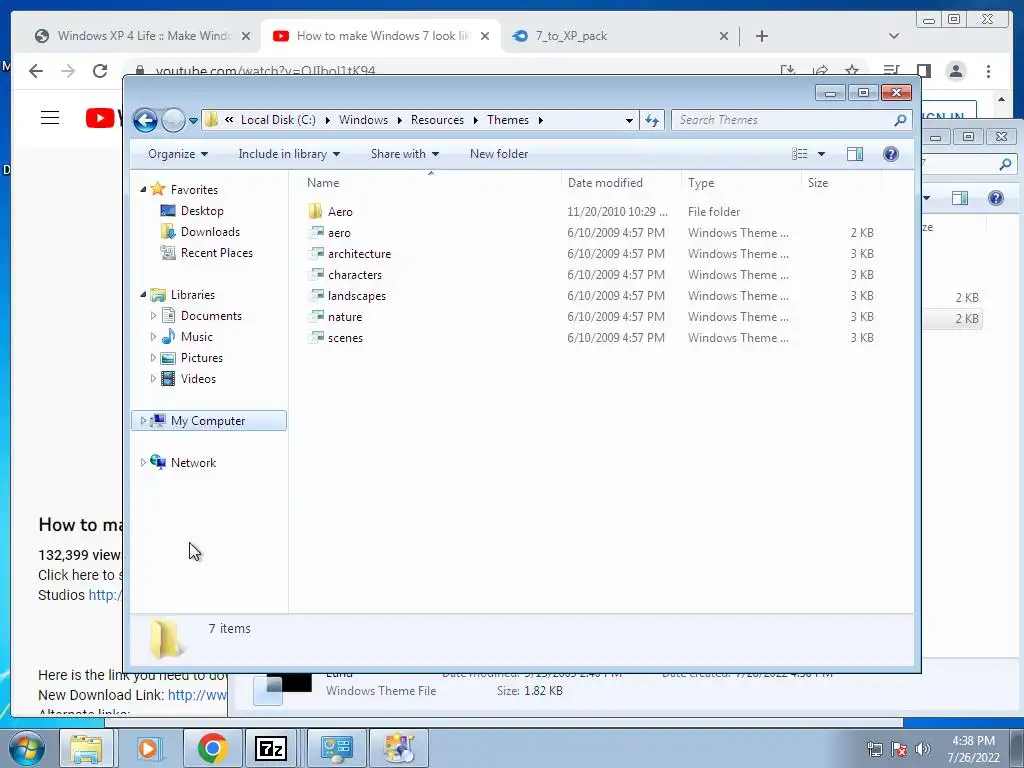Refresh the Themes folder view

point(652,120)
